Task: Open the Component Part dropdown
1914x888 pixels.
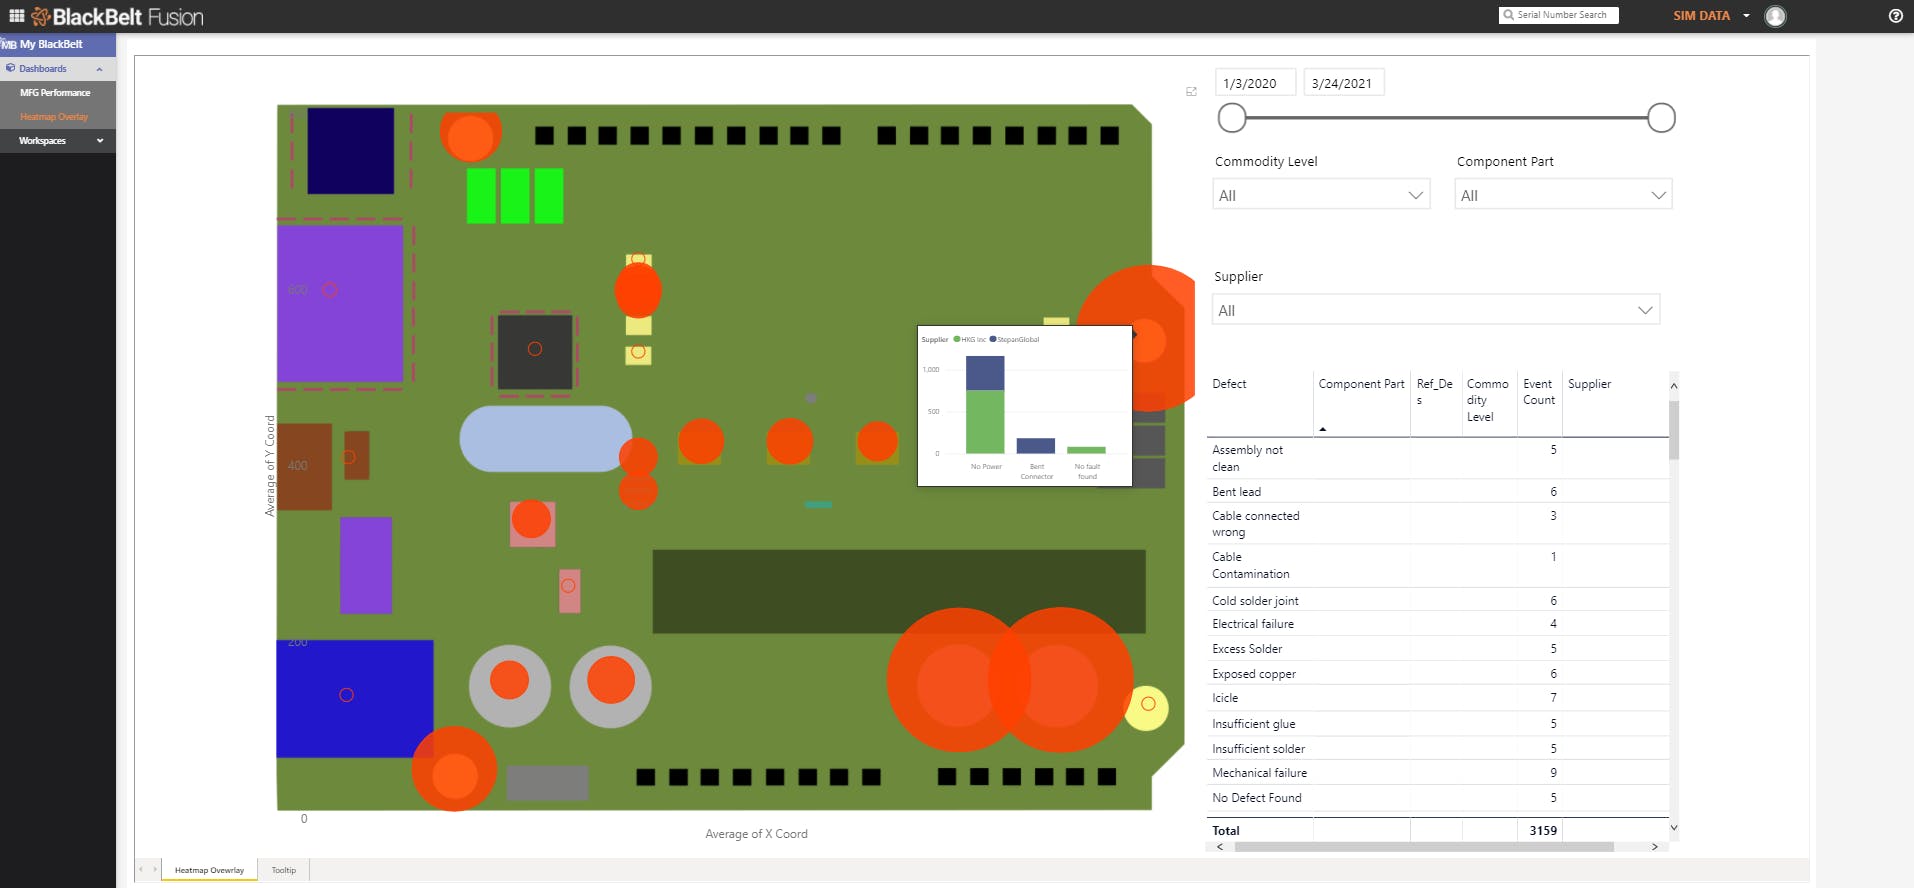Action: pos(1562,195)
